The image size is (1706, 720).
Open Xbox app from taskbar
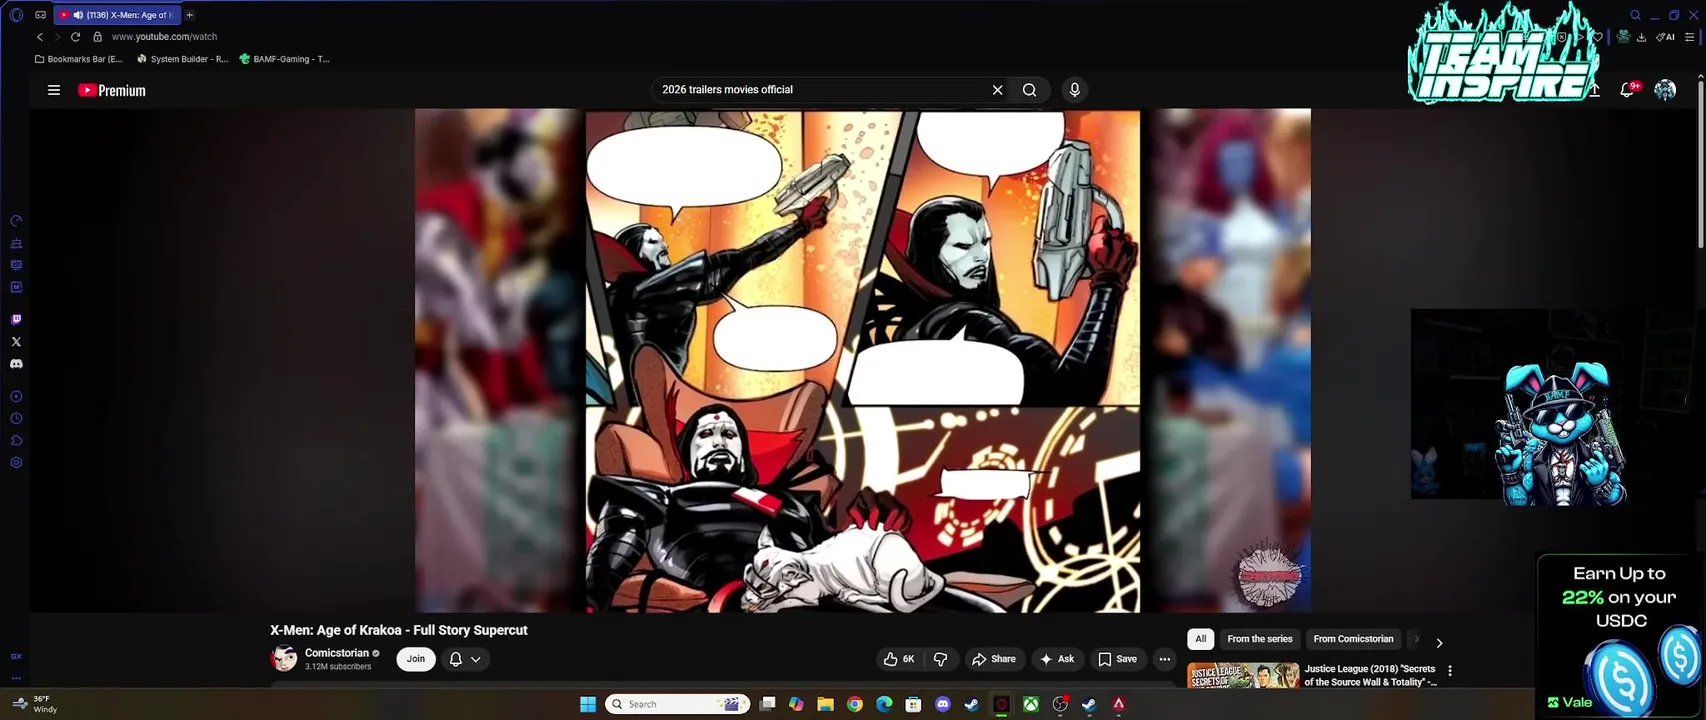[x=1030, y=704]
